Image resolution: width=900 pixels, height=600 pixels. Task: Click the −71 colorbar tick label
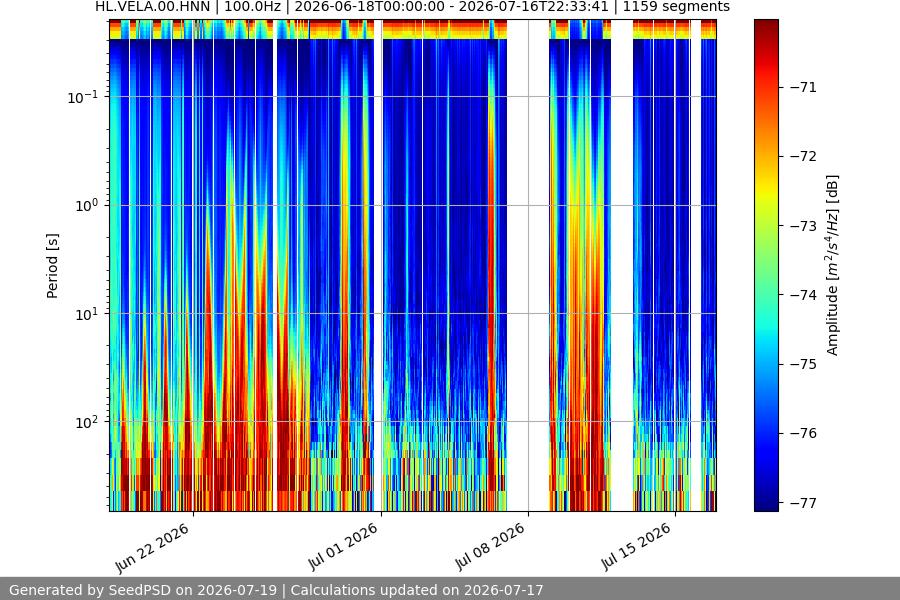click(802, 87)
